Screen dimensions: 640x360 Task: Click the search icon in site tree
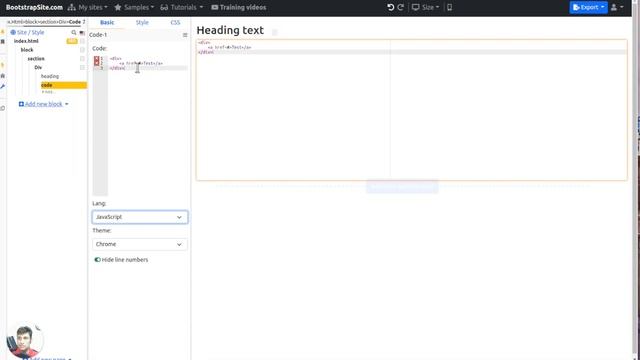pyautogui.click(x=74, y=32)
